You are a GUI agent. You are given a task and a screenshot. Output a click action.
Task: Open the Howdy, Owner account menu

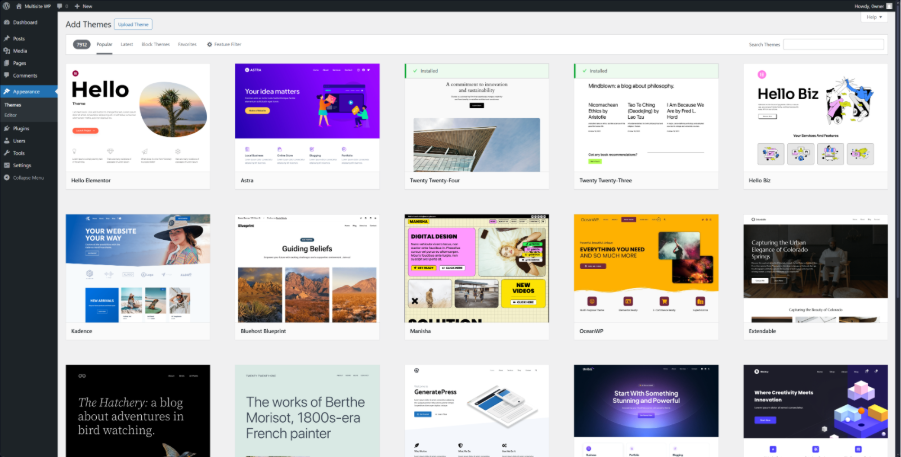[873, 6]
